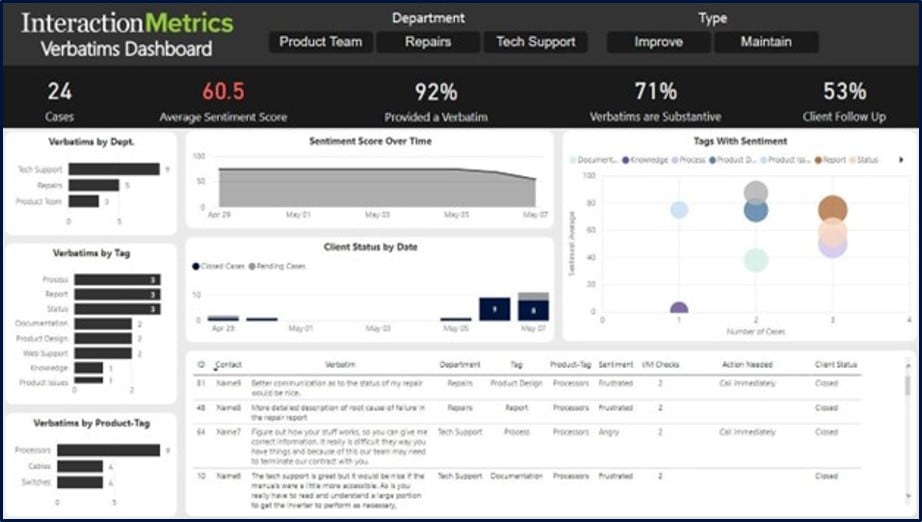This screenshot has width=922, height=522.
Task: Select the Status bar in Verbatims by Tag
Action: pyautogui.click(x=117, y=309)
